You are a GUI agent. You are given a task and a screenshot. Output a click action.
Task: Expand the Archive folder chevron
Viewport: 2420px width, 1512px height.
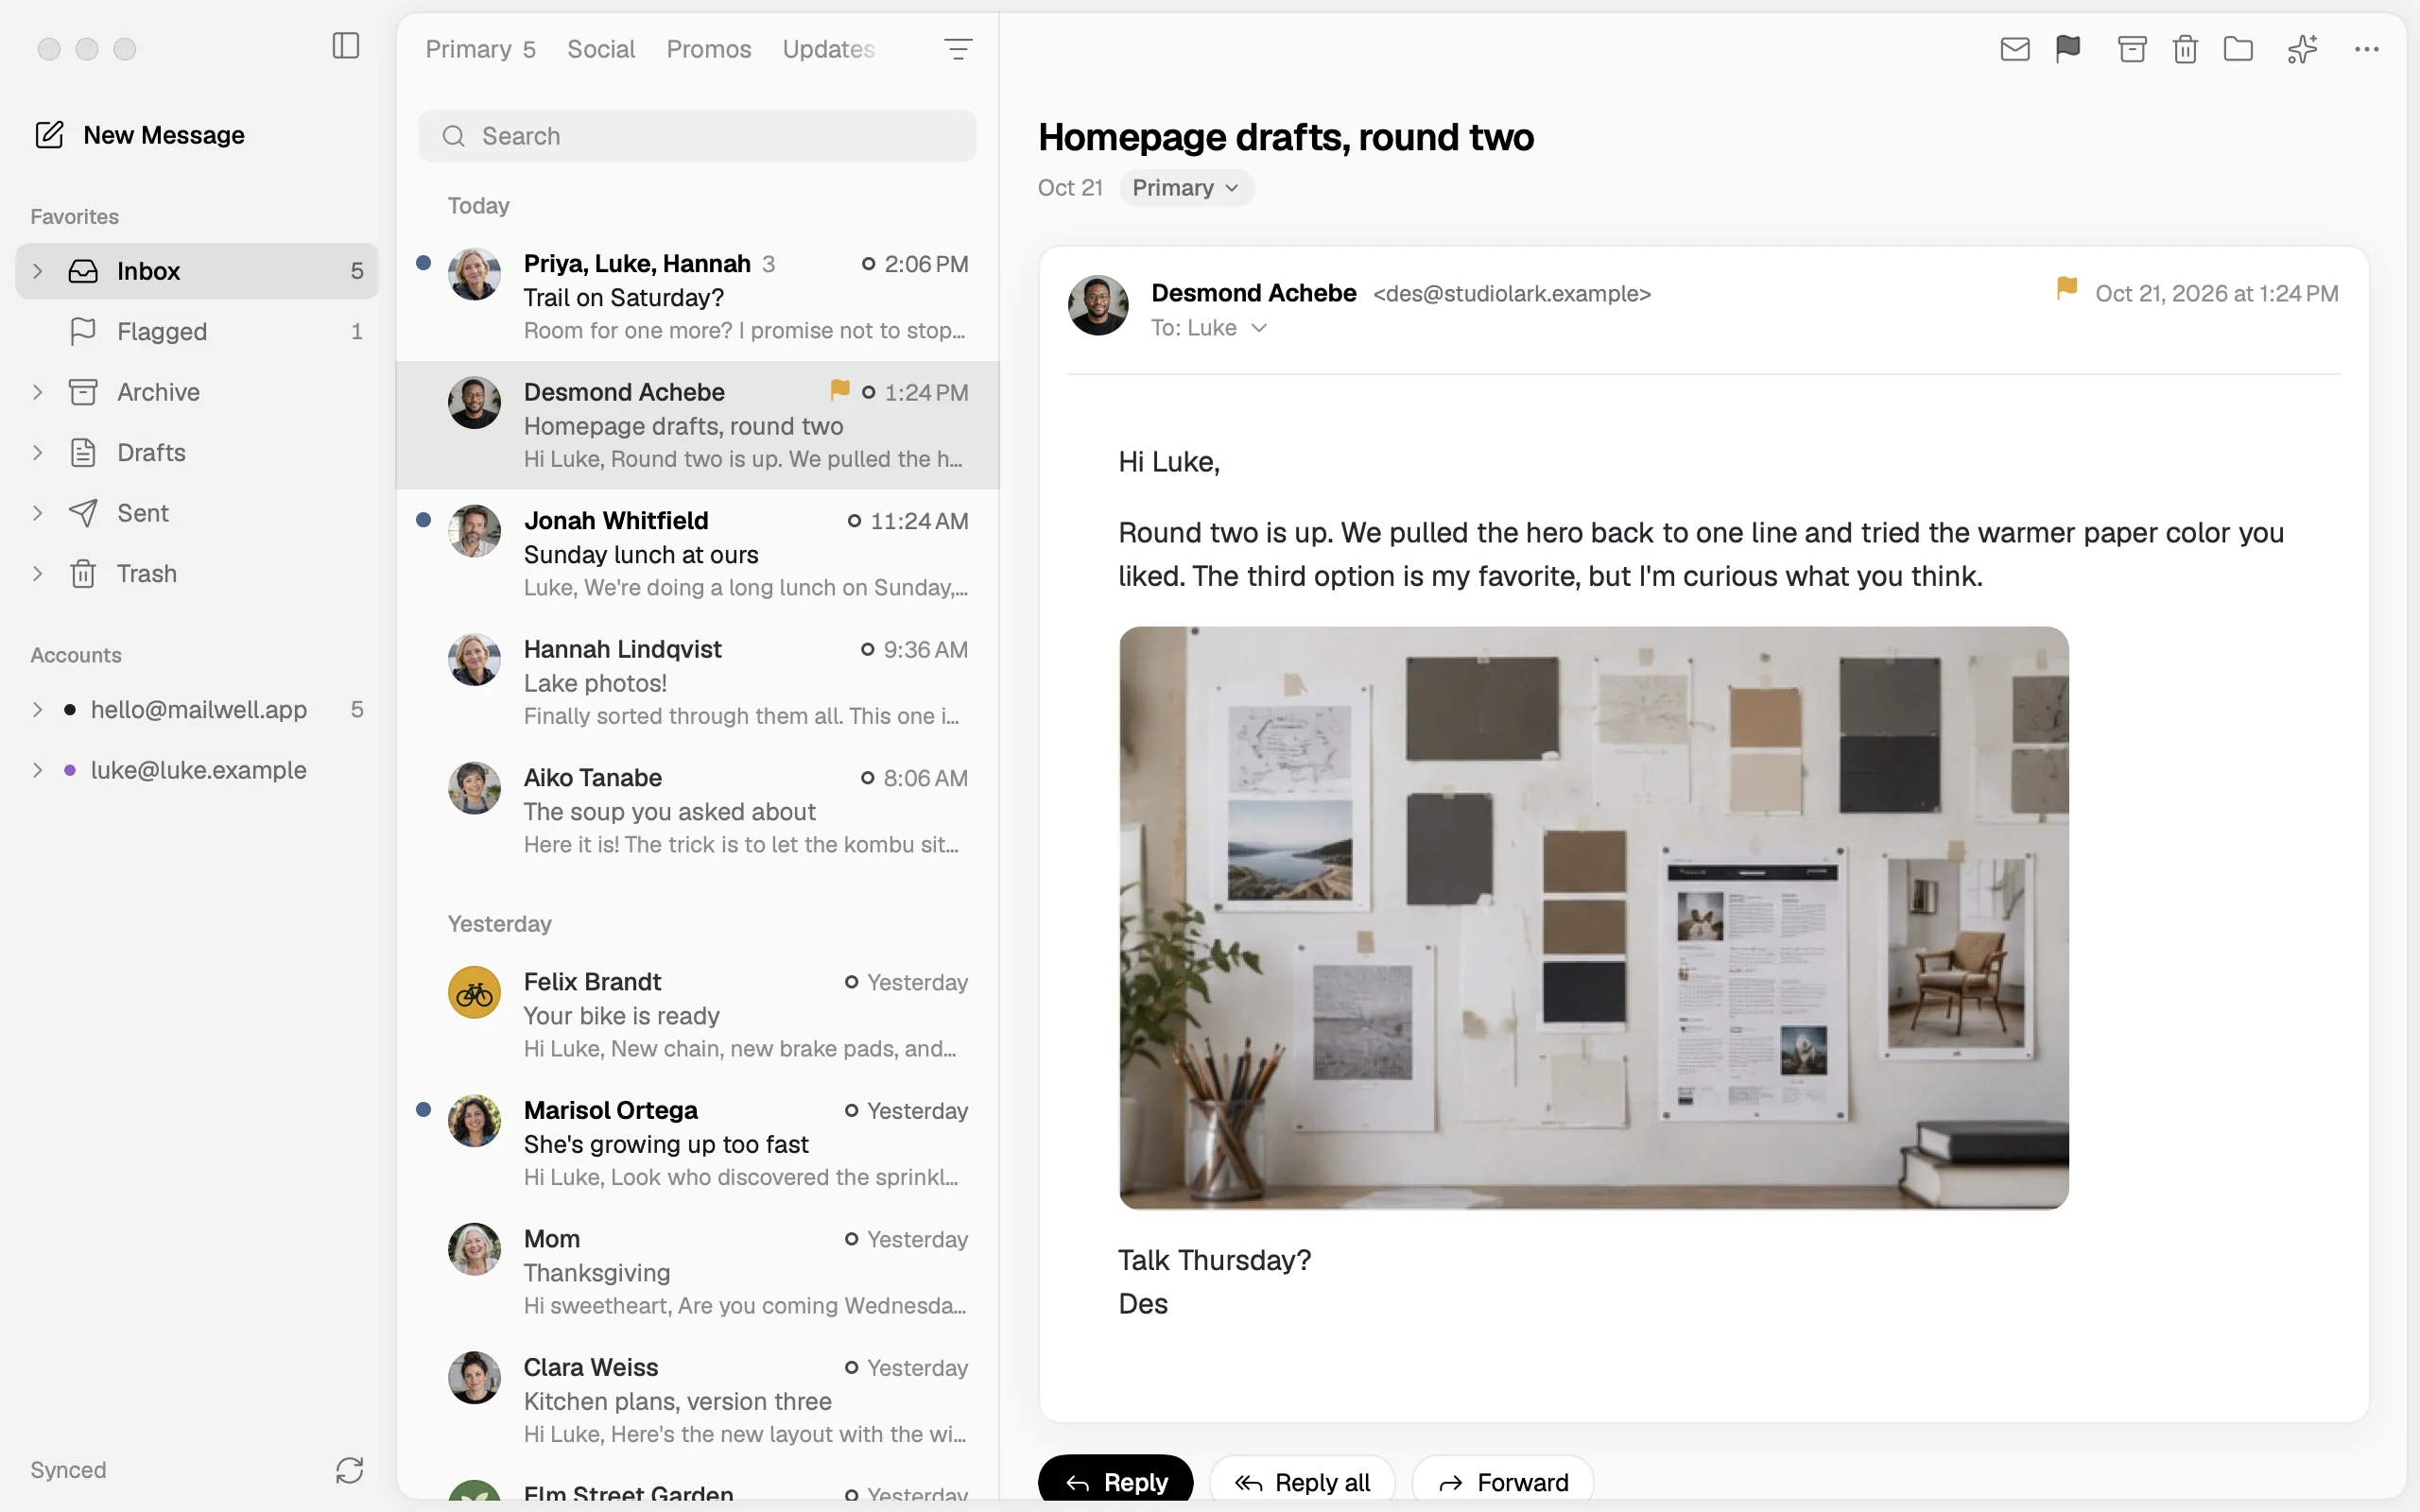point(38,392)
